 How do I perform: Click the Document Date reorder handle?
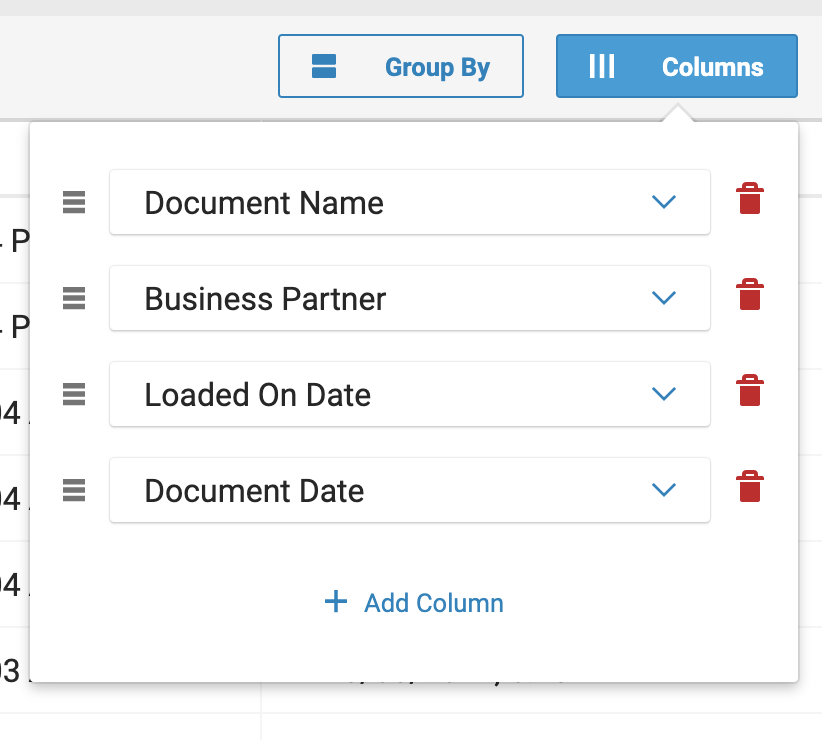pos(74,490)
